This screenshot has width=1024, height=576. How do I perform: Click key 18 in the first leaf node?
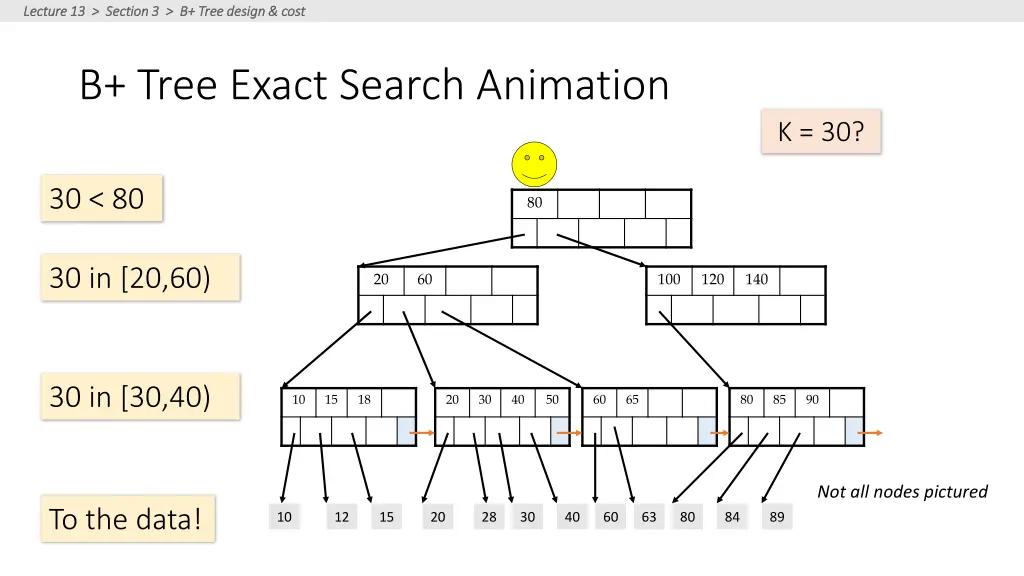point(364,400)
